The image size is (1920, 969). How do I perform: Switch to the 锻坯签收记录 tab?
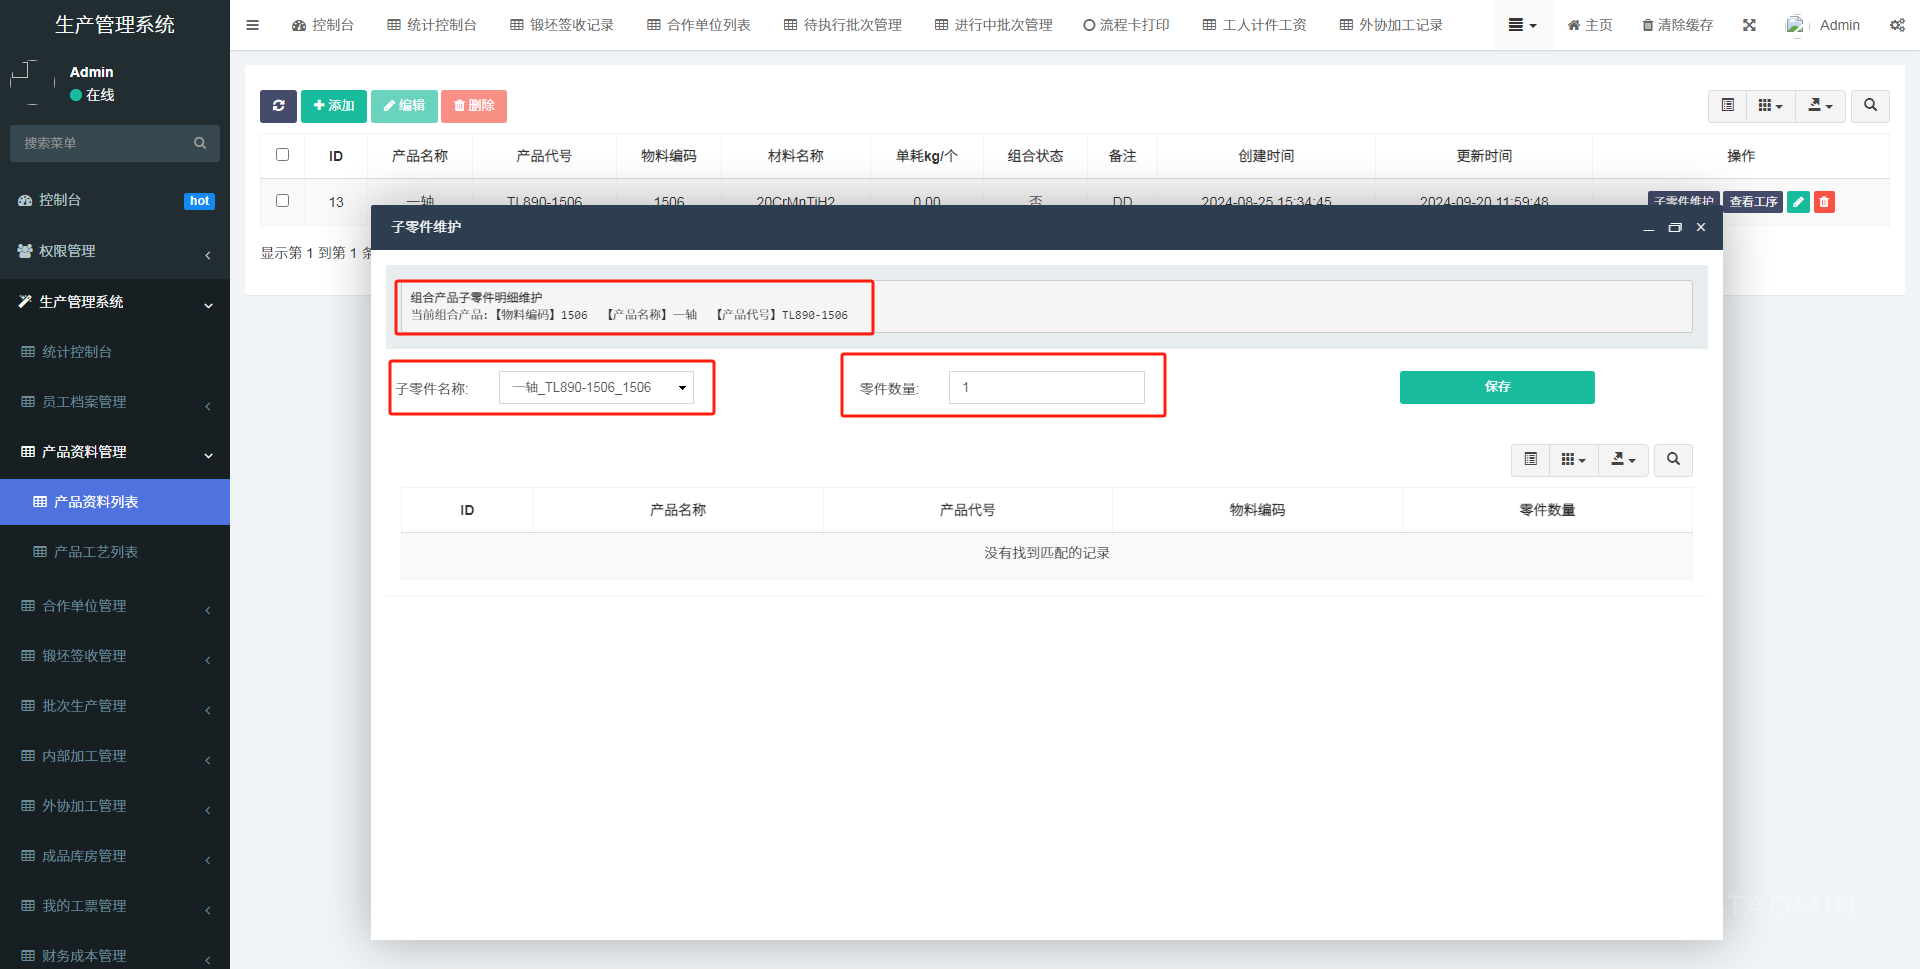point(562,25)
